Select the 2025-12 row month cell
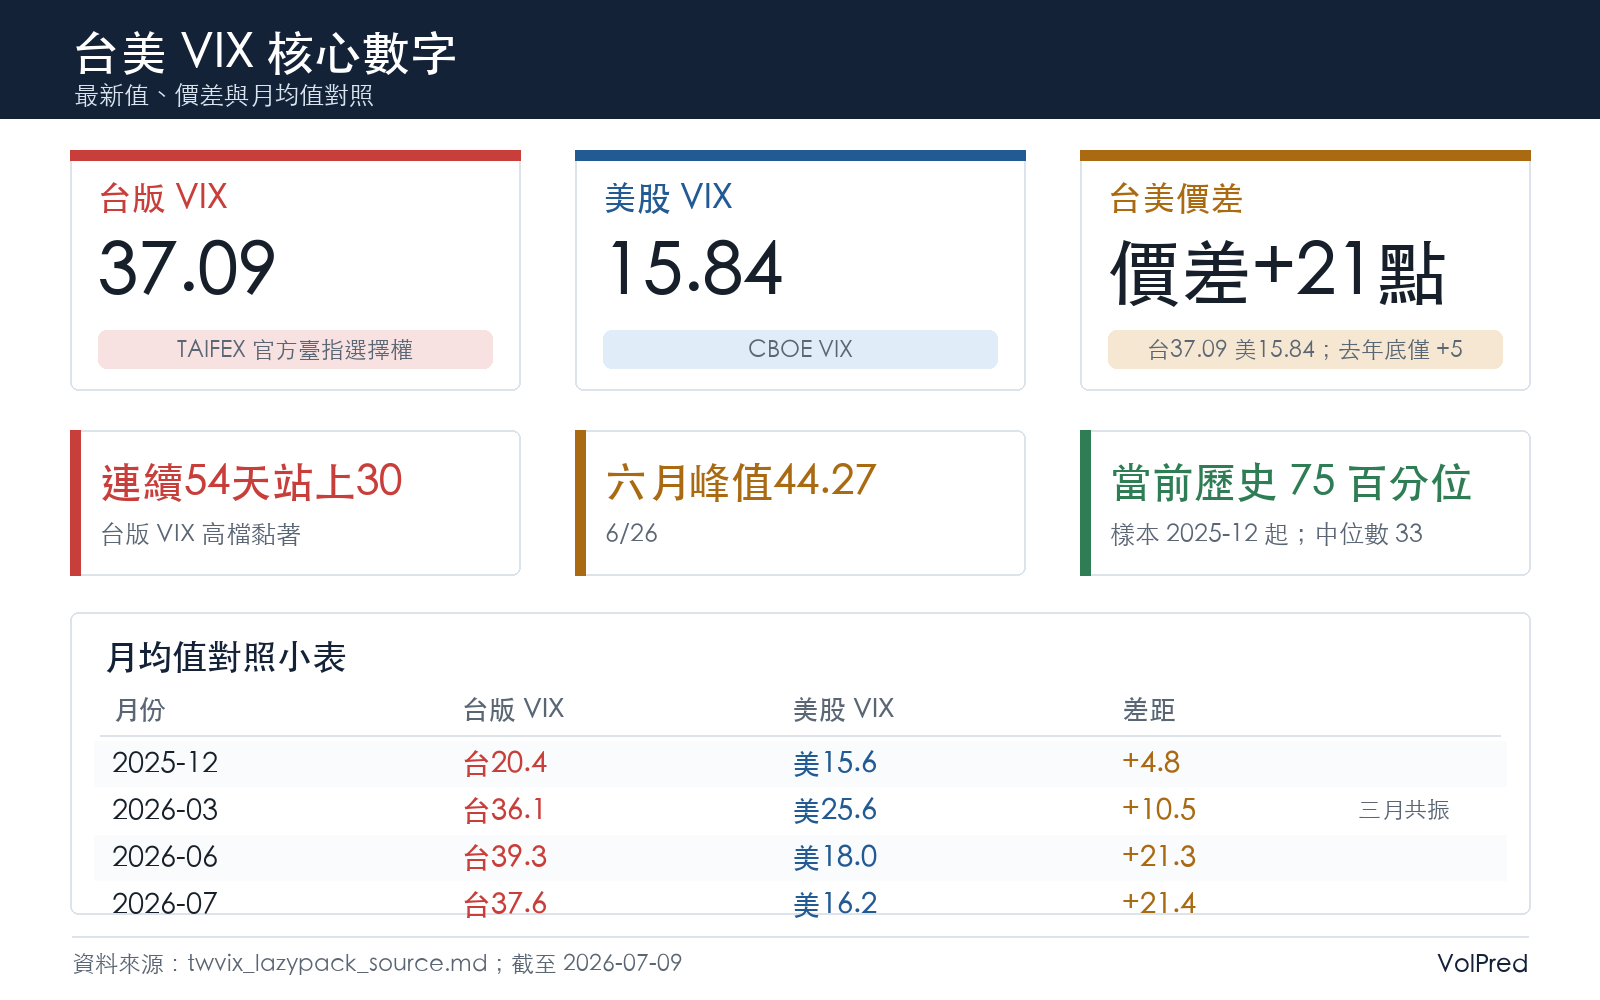 [165, 763]
